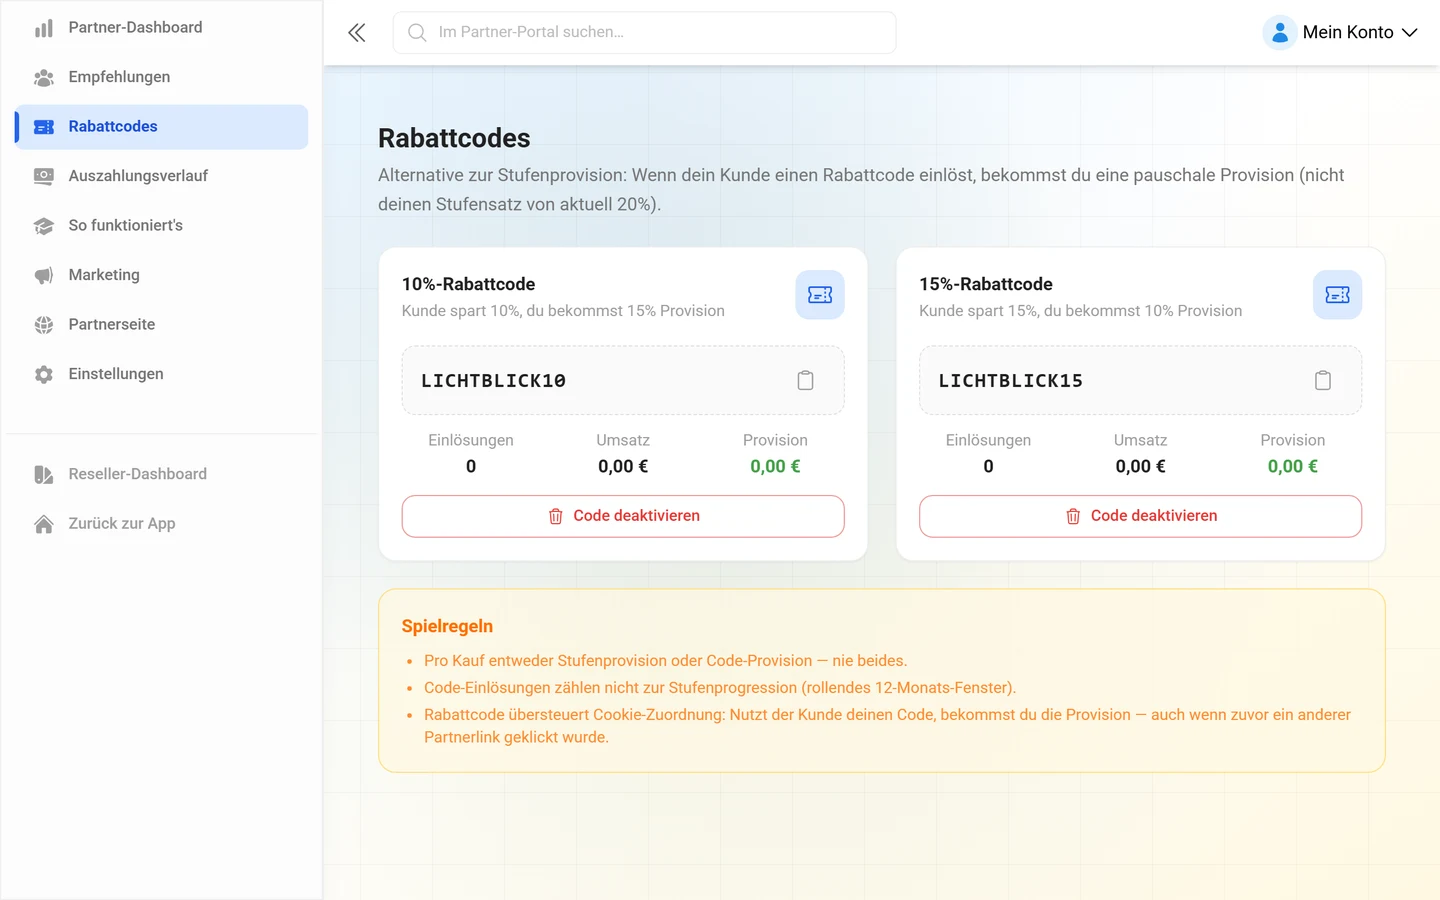Click the ticket badge on 15%-Rabattcode card

(1337, 295)
